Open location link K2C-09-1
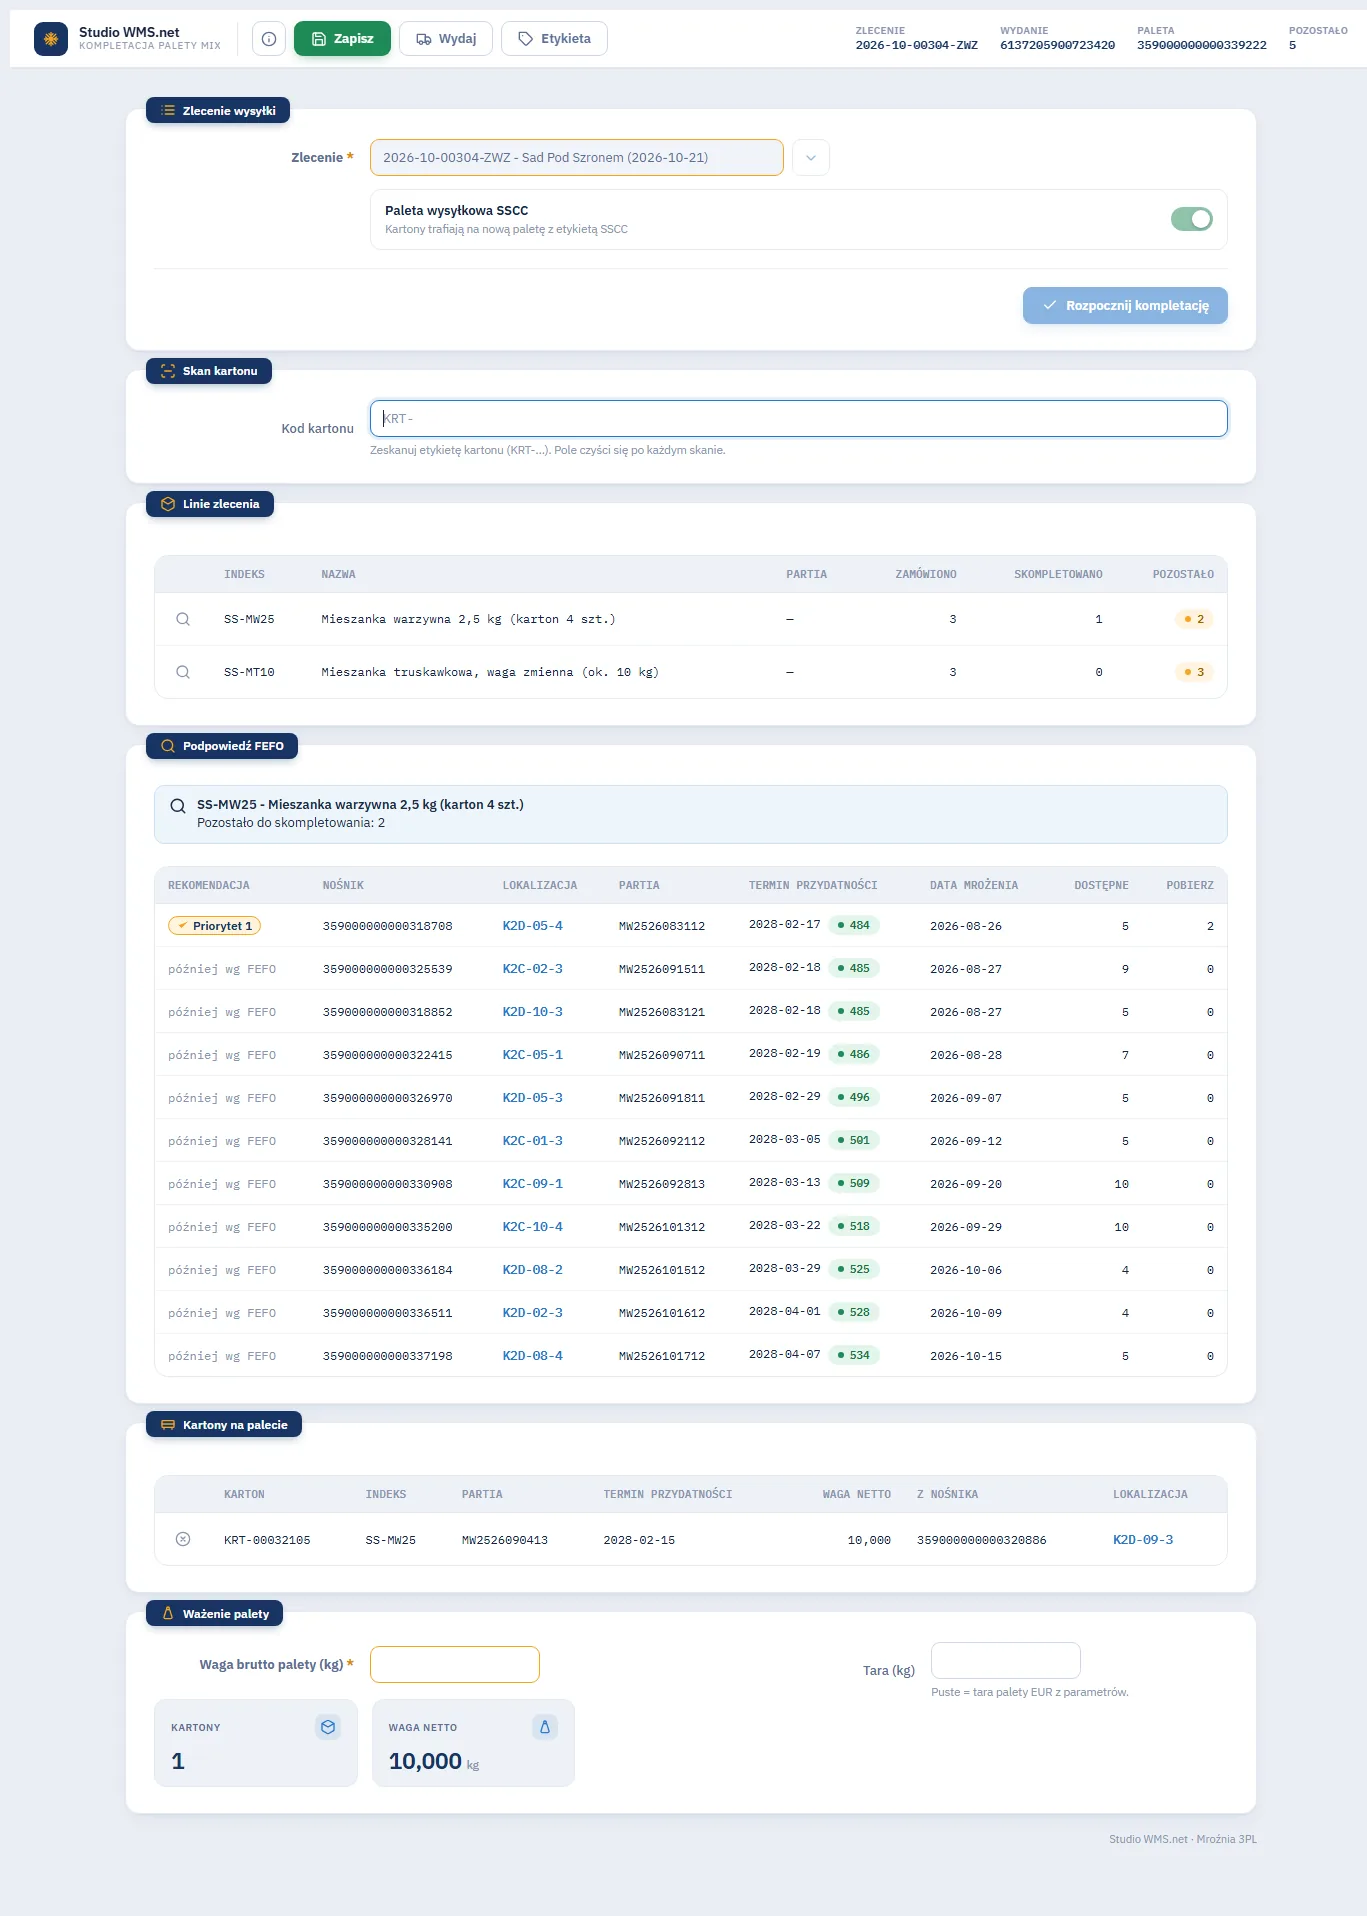The image size is (1367, 1916). click(x=533, y=1184)
